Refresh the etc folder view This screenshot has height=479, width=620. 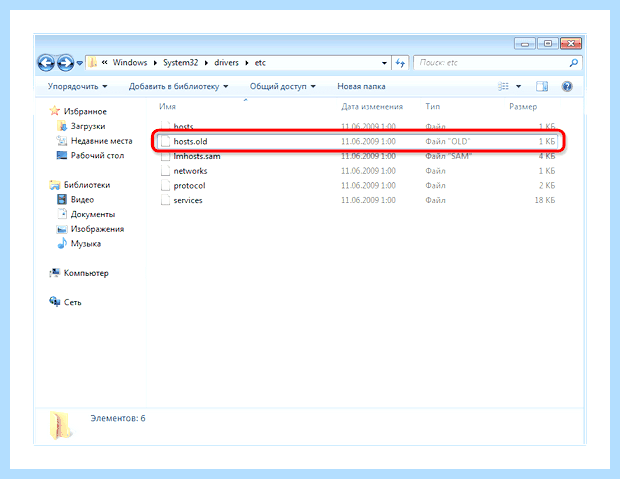pos(400,63)
